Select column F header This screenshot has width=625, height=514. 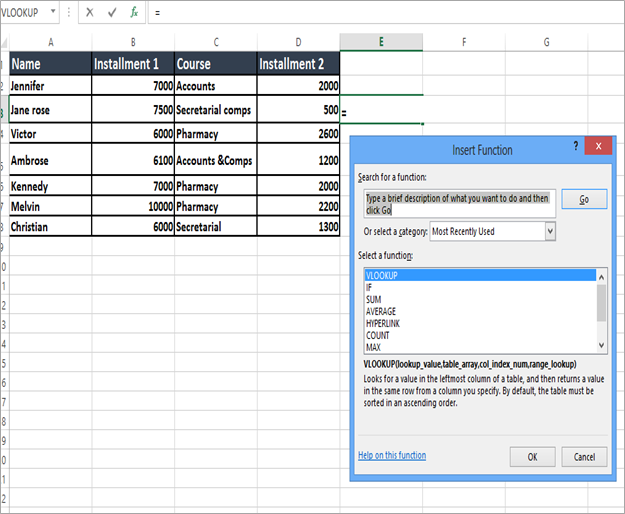(x=464, y=42)
